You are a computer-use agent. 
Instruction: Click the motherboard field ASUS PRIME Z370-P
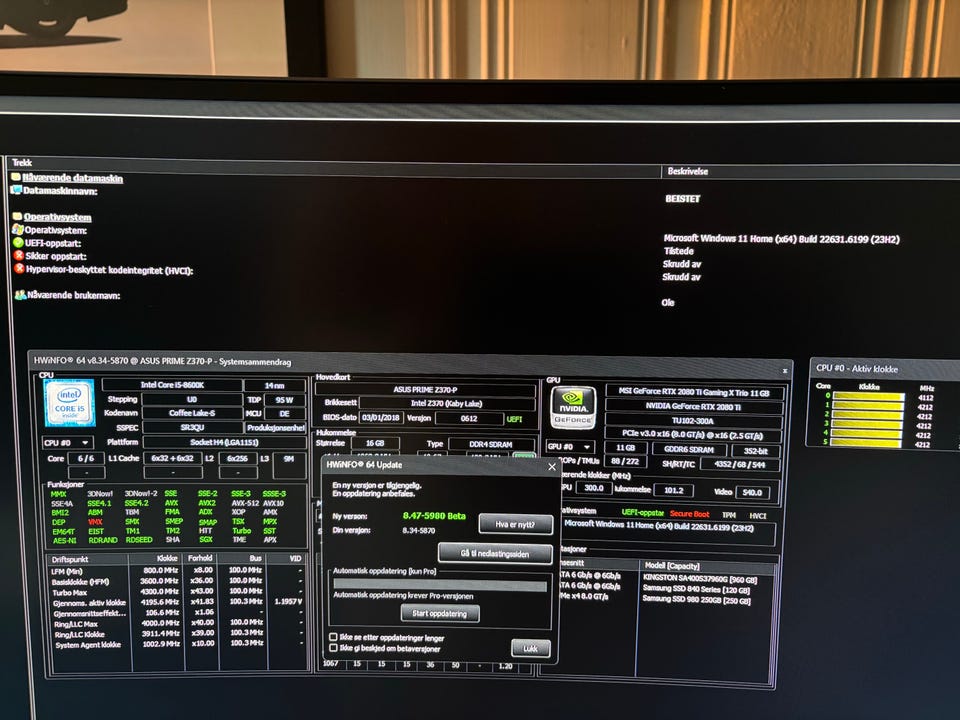click(425, 389)
